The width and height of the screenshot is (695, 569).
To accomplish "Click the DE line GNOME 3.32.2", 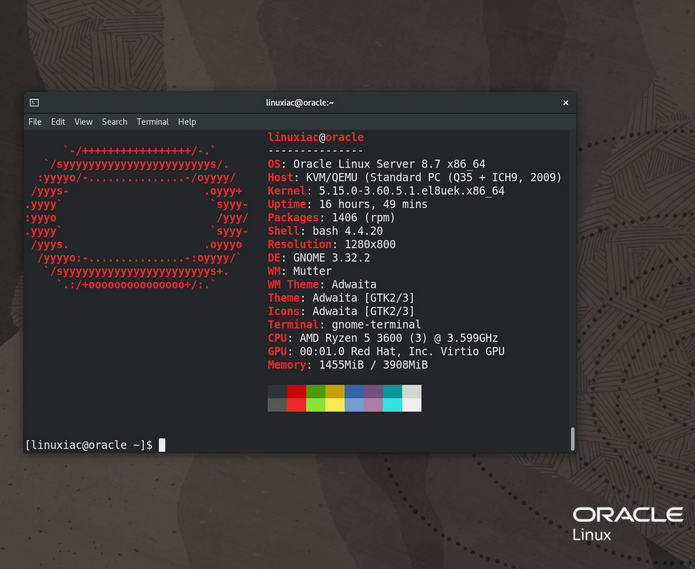I will point(319,258).
